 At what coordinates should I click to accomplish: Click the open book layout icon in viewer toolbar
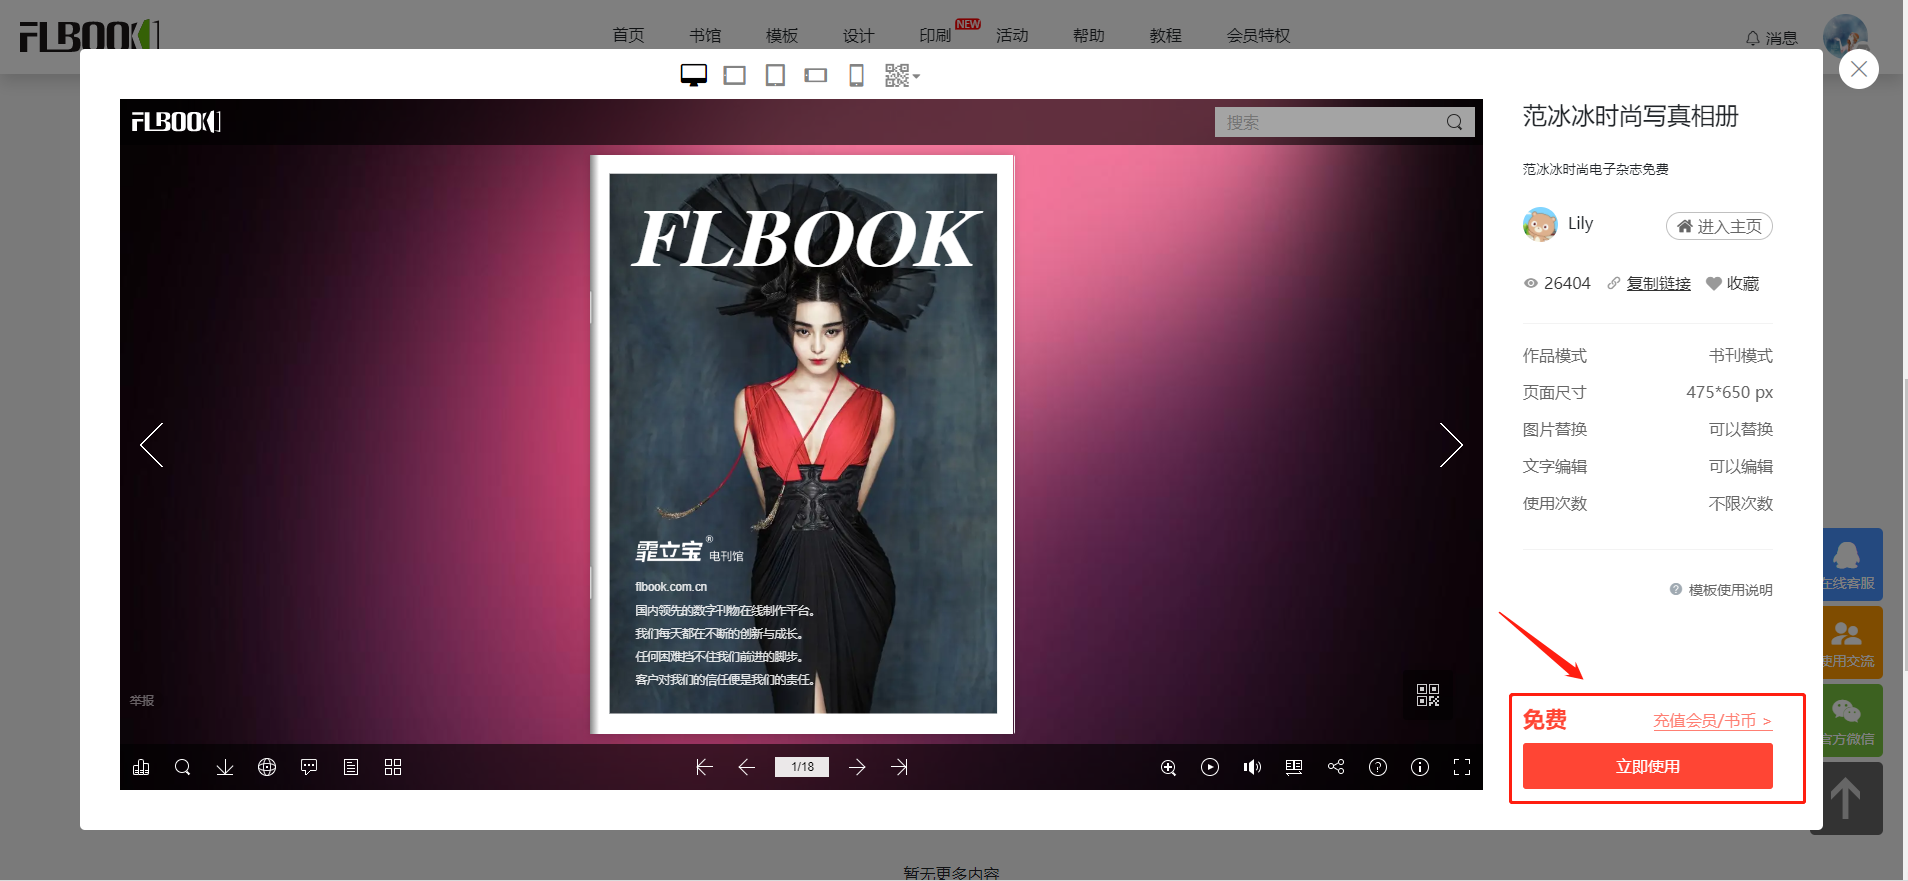[x=1294, y=767]
